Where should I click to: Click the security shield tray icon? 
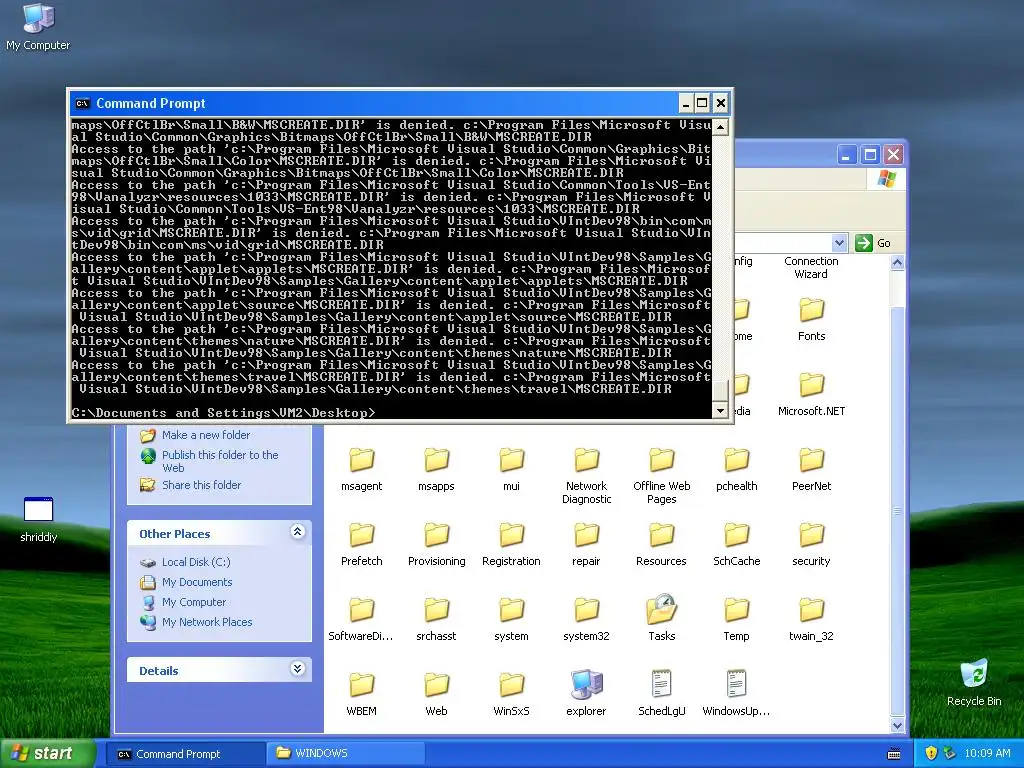tap(931, 754)
